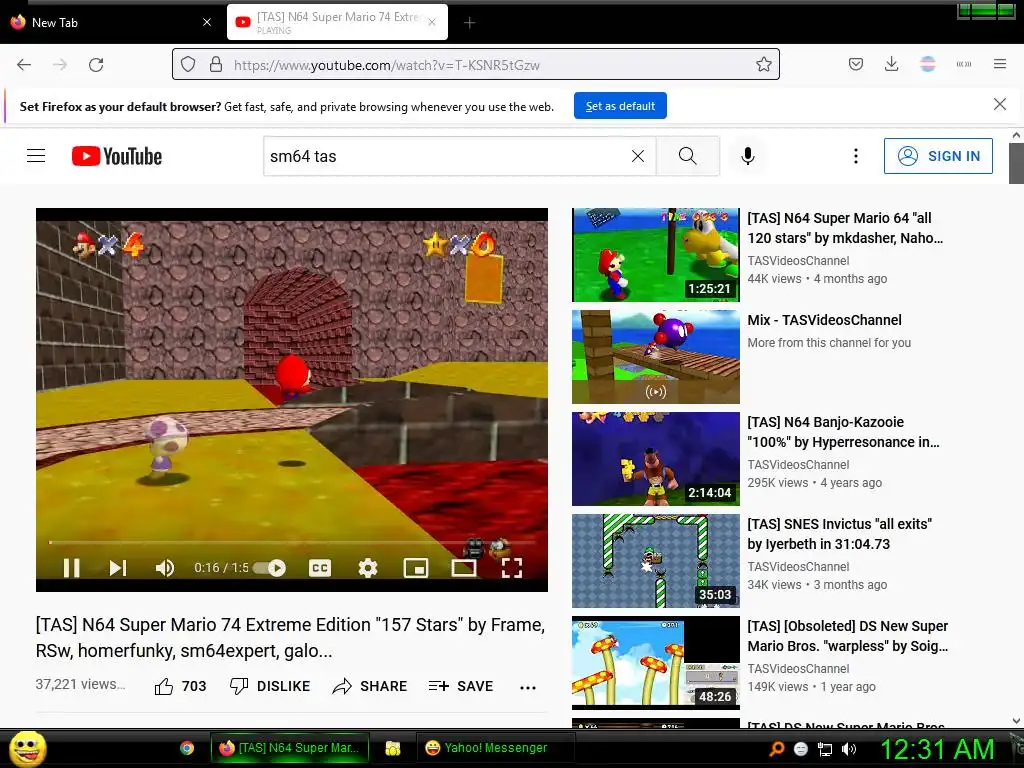Open Mix - TASVideosChannel thumbnail

point(656,357)
